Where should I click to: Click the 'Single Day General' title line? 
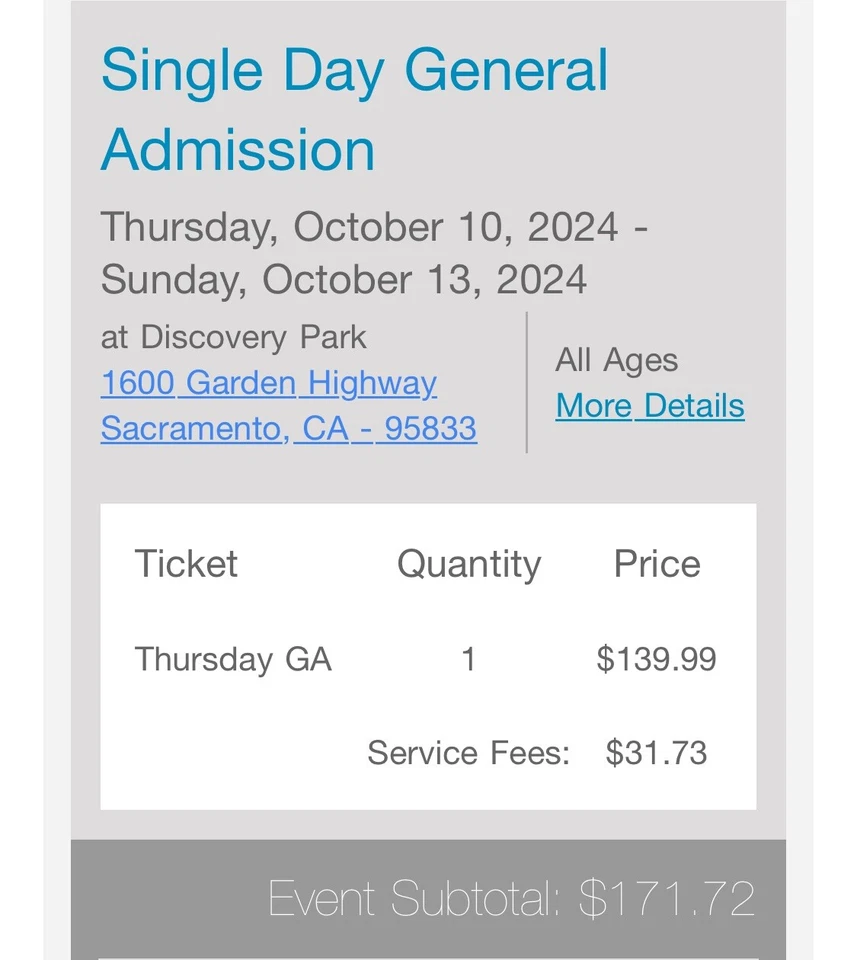coord(354,71)
